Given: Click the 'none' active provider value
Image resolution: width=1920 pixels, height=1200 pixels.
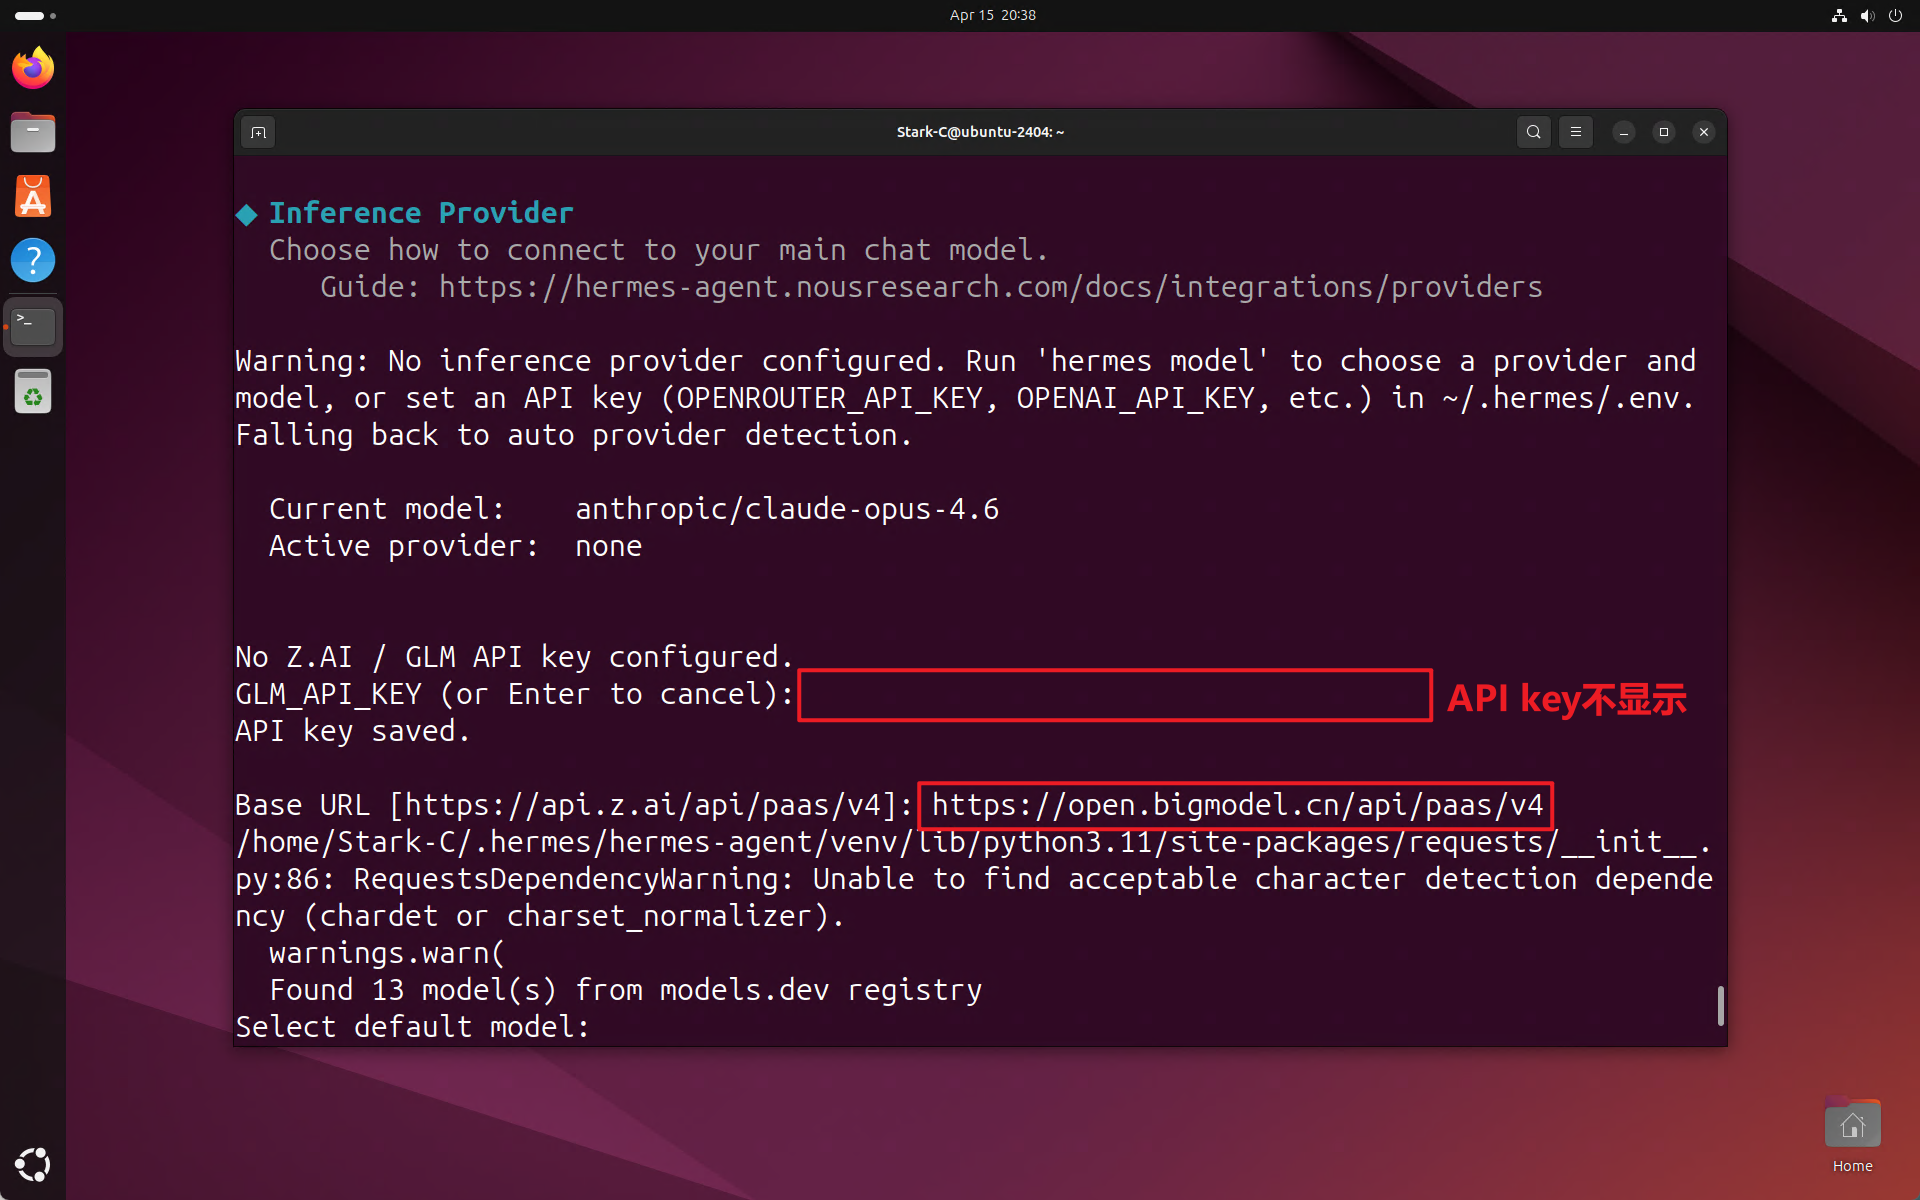Looking at the screenshot, I should point(609,546).
